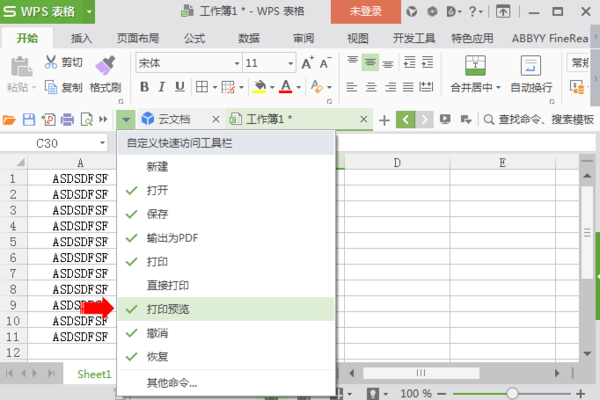This screenshot has height=400, width=600.
Task: Apply cell borders icon
Action: pyautogui.click(x=202, y=87)
